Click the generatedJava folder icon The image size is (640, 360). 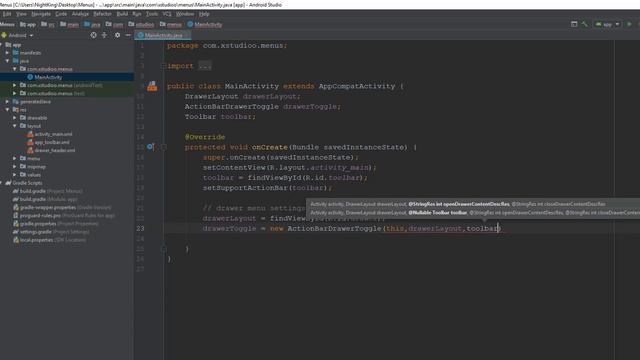[x=16, y=101]
